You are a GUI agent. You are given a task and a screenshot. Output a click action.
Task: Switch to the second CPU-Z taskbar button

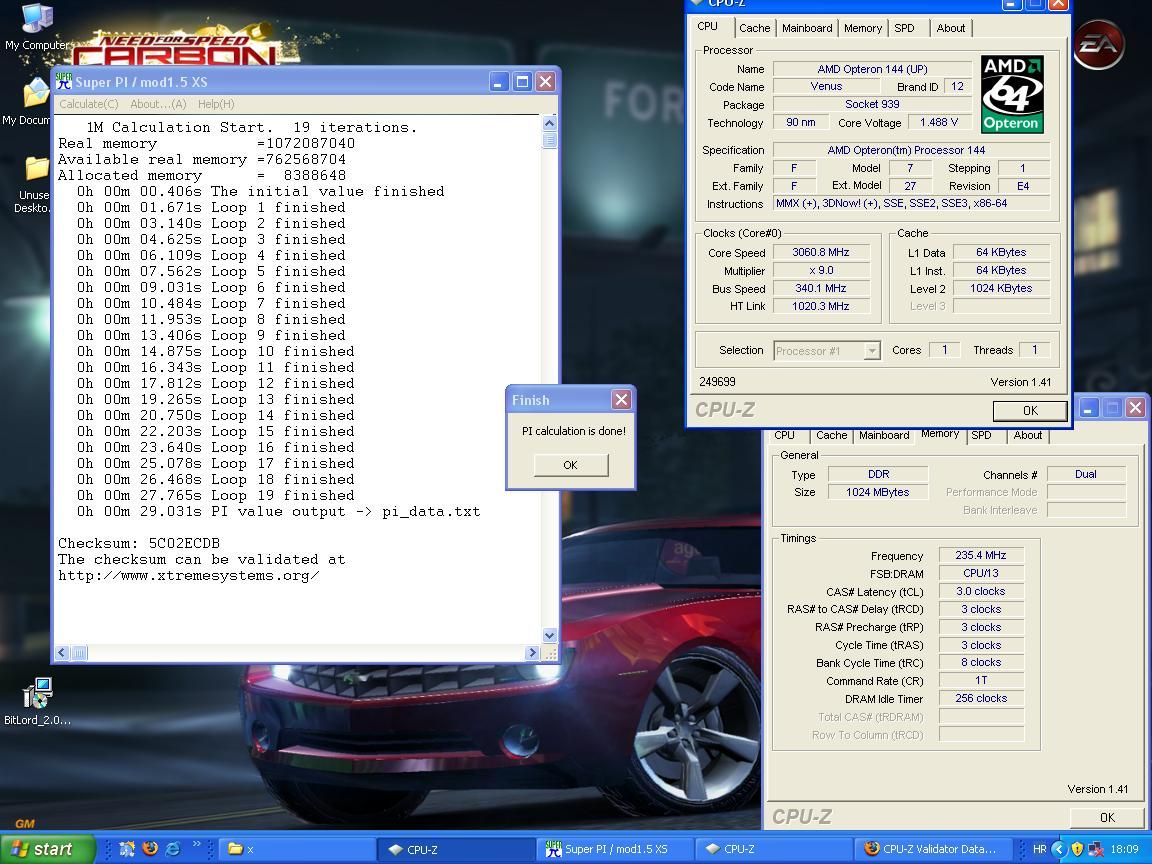point(773,849)
